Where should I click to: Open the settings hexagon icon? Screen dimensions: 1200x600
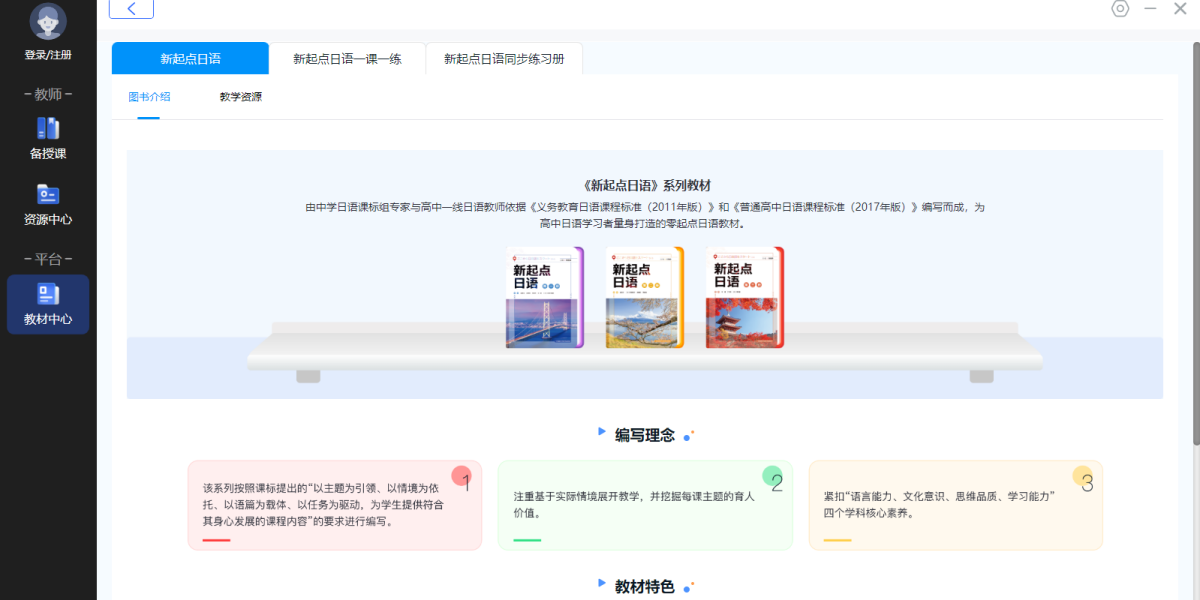[1120, 9]
